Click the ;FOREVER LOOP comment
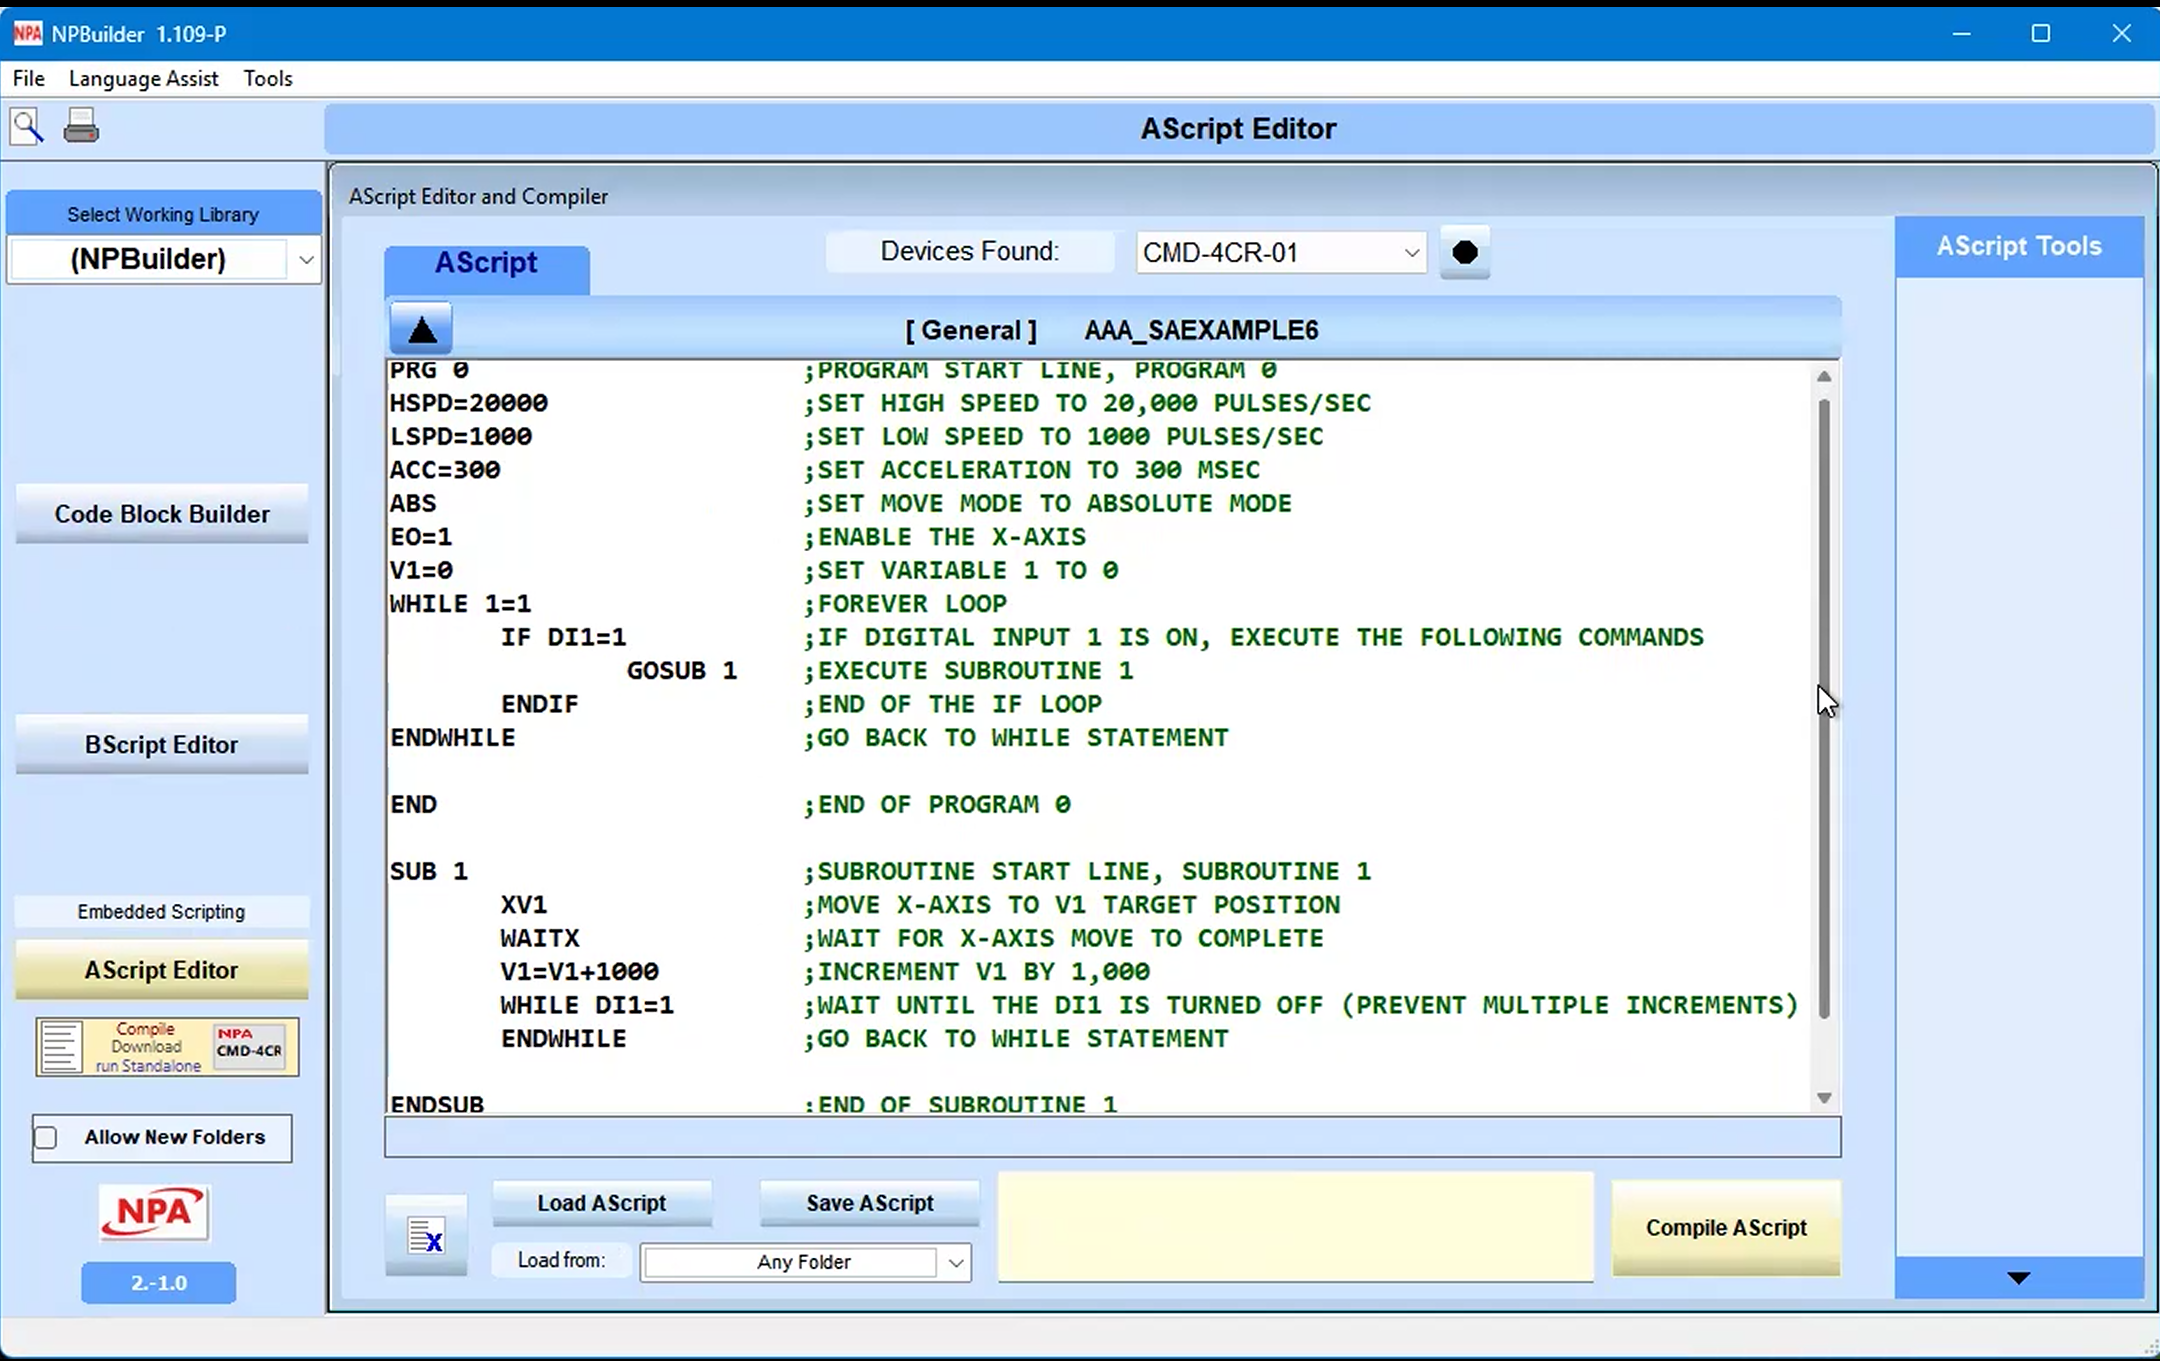The image size is (2160, 1361). (x=905, y=604)
